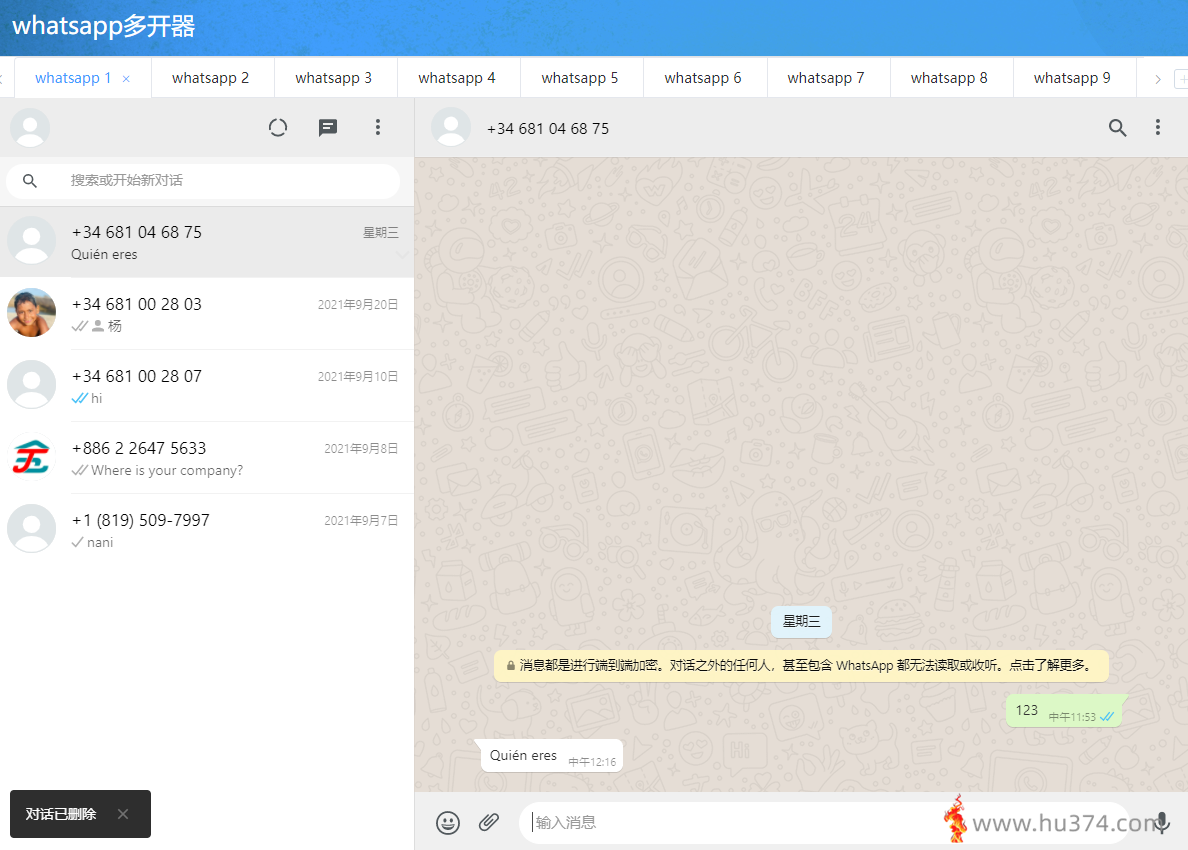Image resolution: width=1188 pixels, height=850 pixels.
Task: Click the encryption notice to learn more
Action: coord(802,665)
